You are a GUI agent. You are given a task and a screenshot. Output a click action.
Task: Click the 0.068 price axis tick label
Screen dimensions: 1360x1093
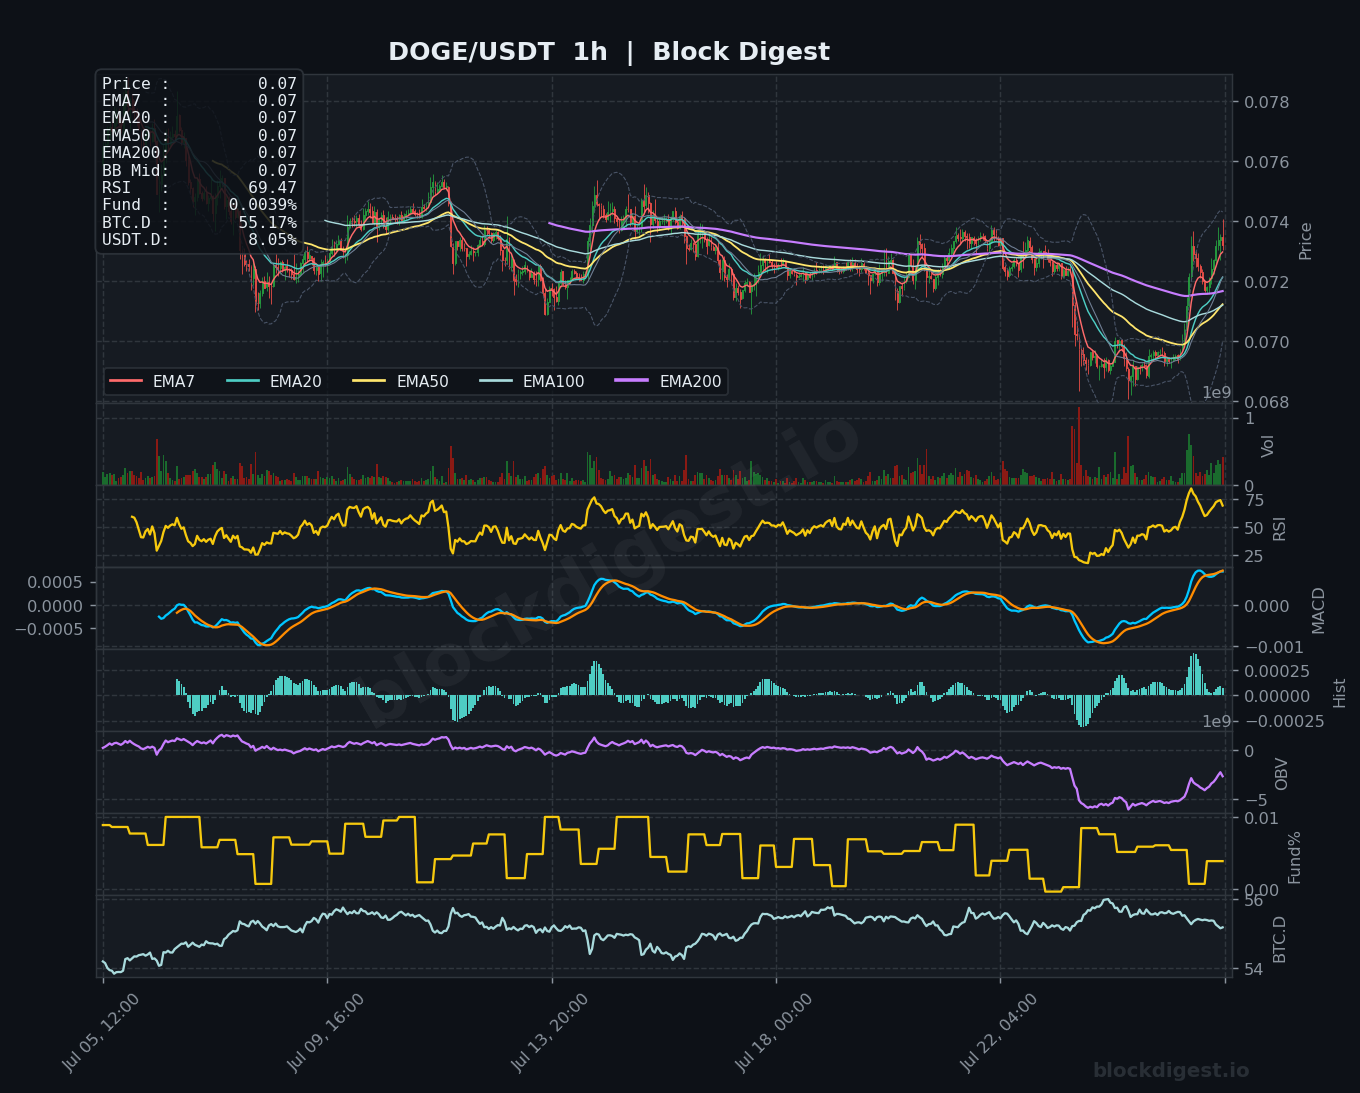tap(1267, 402)
